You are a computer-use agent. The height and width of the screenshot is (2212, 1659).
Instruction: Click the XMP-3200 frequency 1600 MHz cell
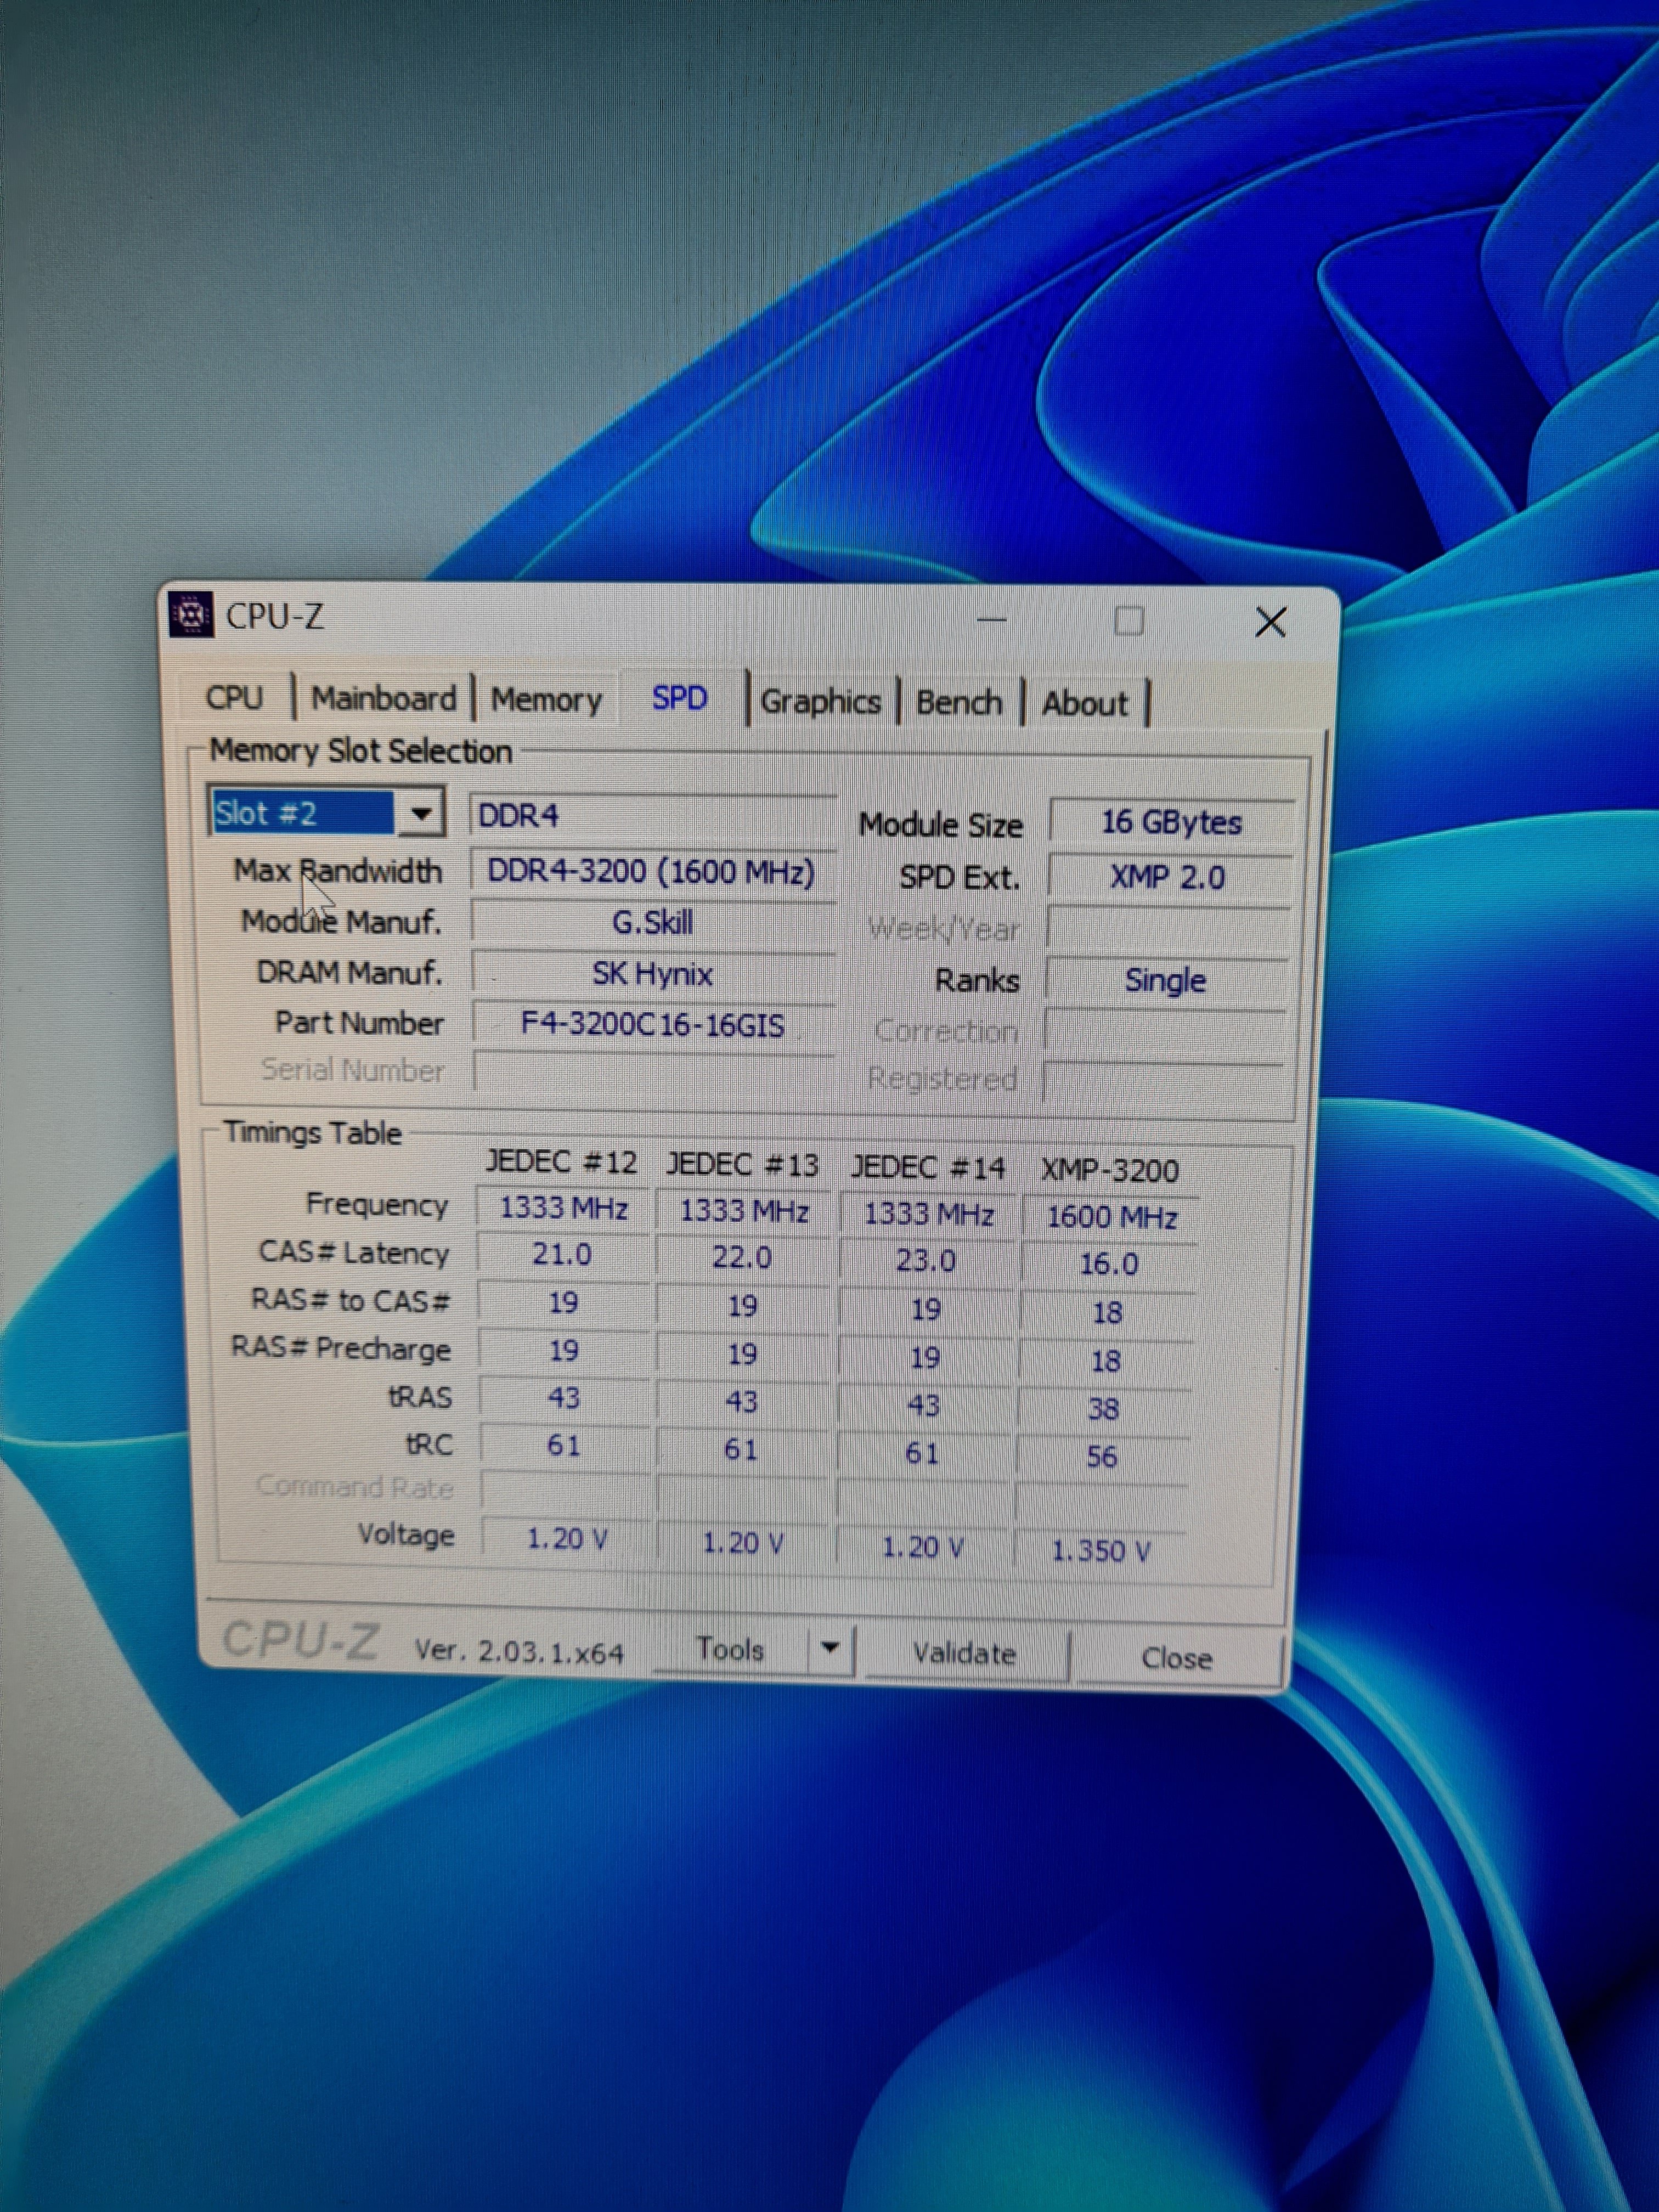(1111, 1217)
